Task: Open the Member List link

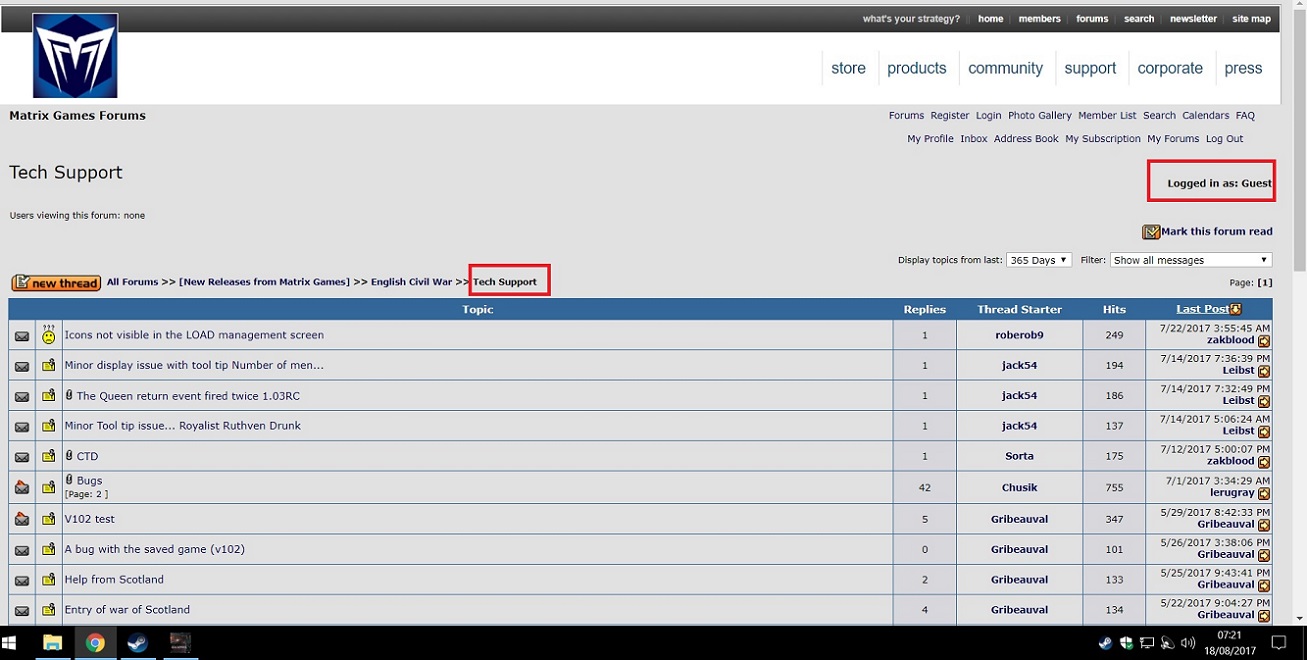Action: click(x=1107, y=116)
